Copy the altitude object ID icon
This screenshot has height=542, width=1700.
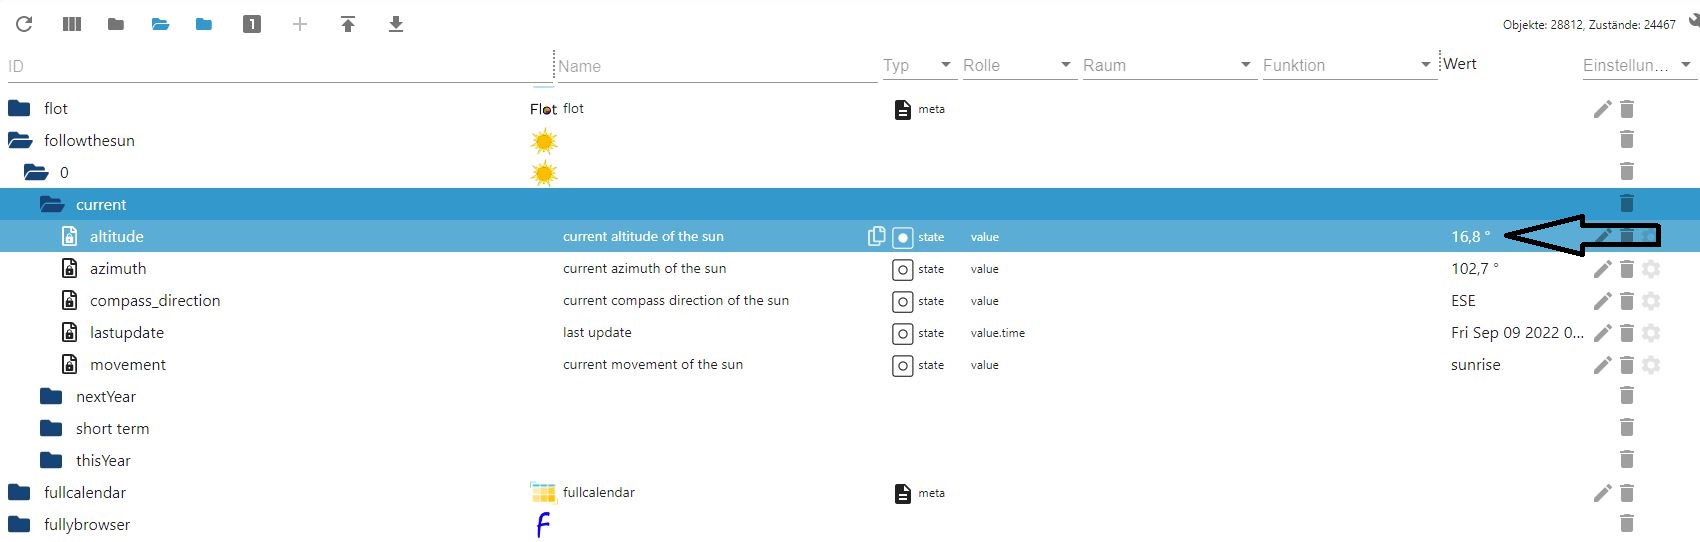point(876,236)
